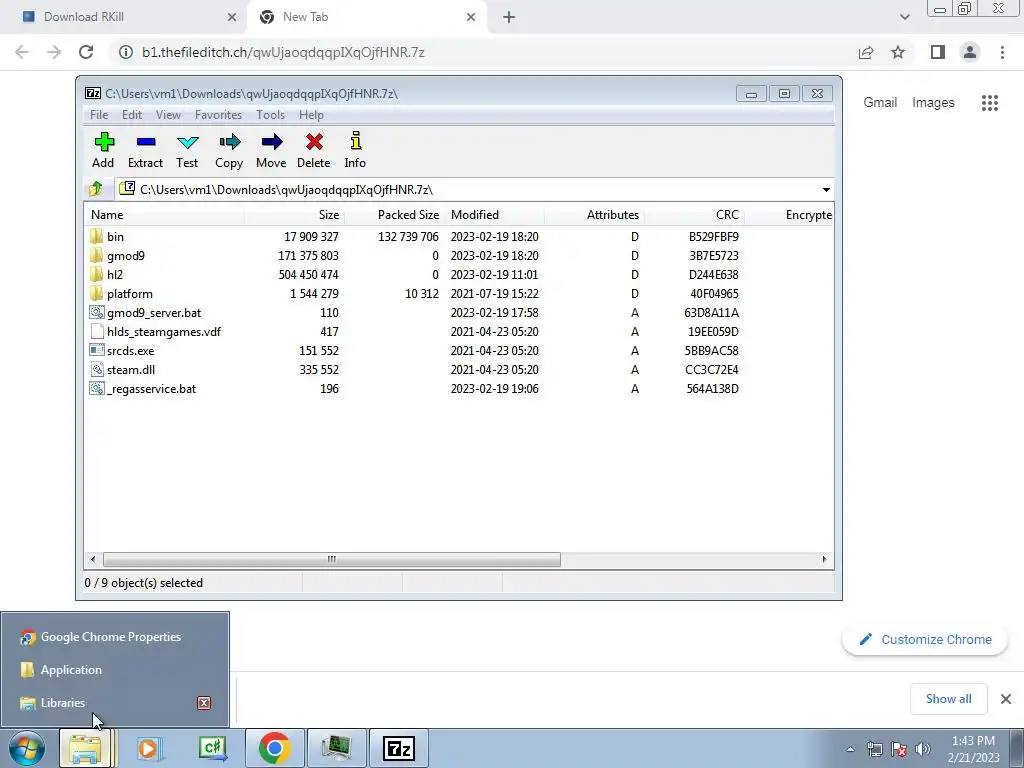Open the Help menu

[x=311, y=114]
